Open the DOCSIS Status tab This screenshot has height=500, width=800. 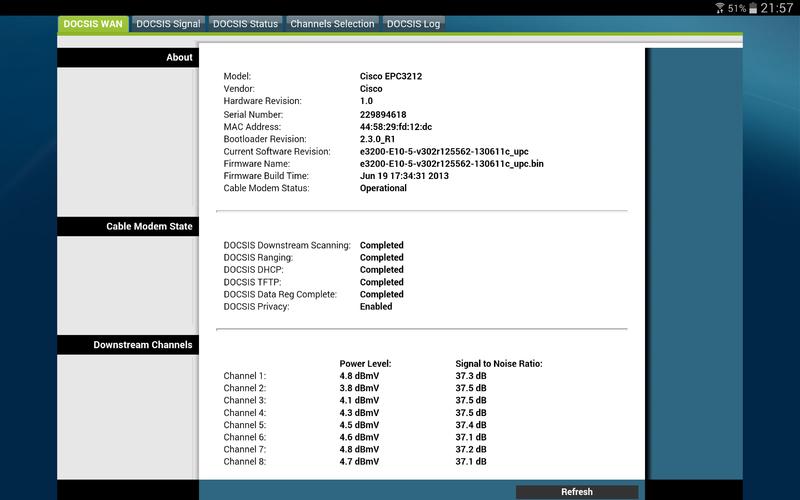[245, 24]
